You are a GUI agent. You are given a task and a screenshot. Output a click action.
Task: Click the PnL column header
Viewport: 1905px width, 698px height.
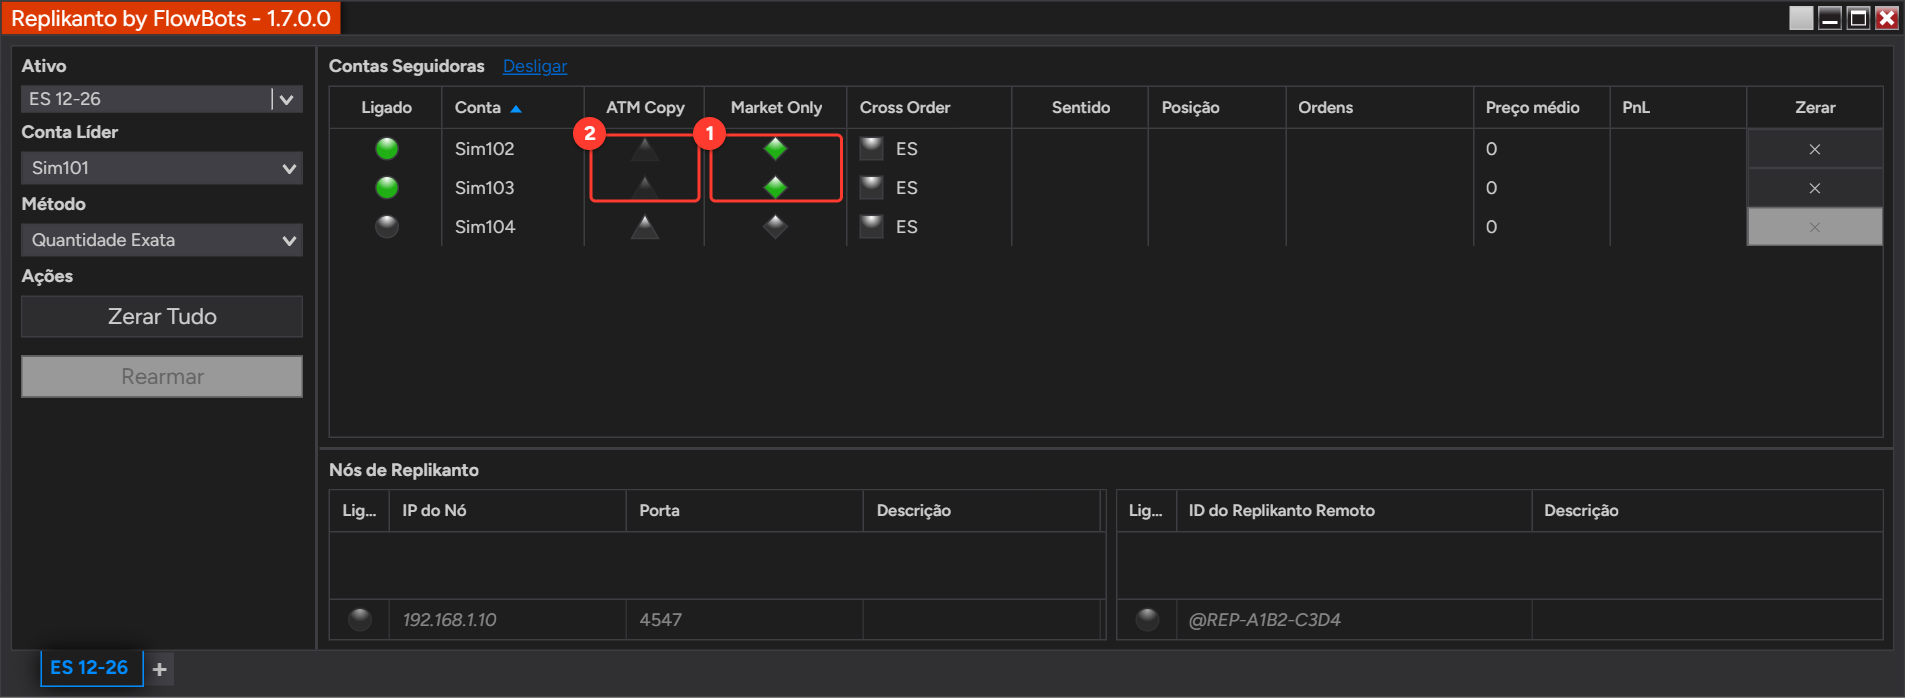1678,107
